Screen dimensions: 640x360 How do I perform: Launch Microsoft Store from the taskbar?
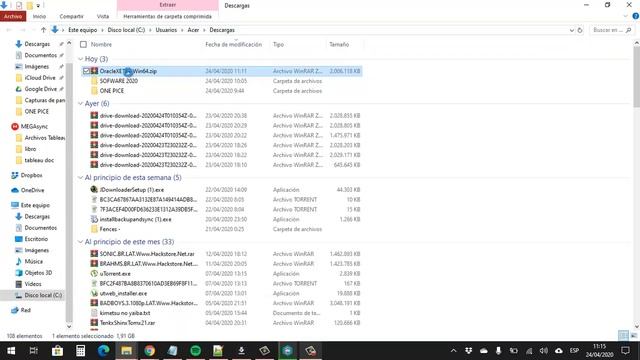pyautogui.click(x=57, y=351)
